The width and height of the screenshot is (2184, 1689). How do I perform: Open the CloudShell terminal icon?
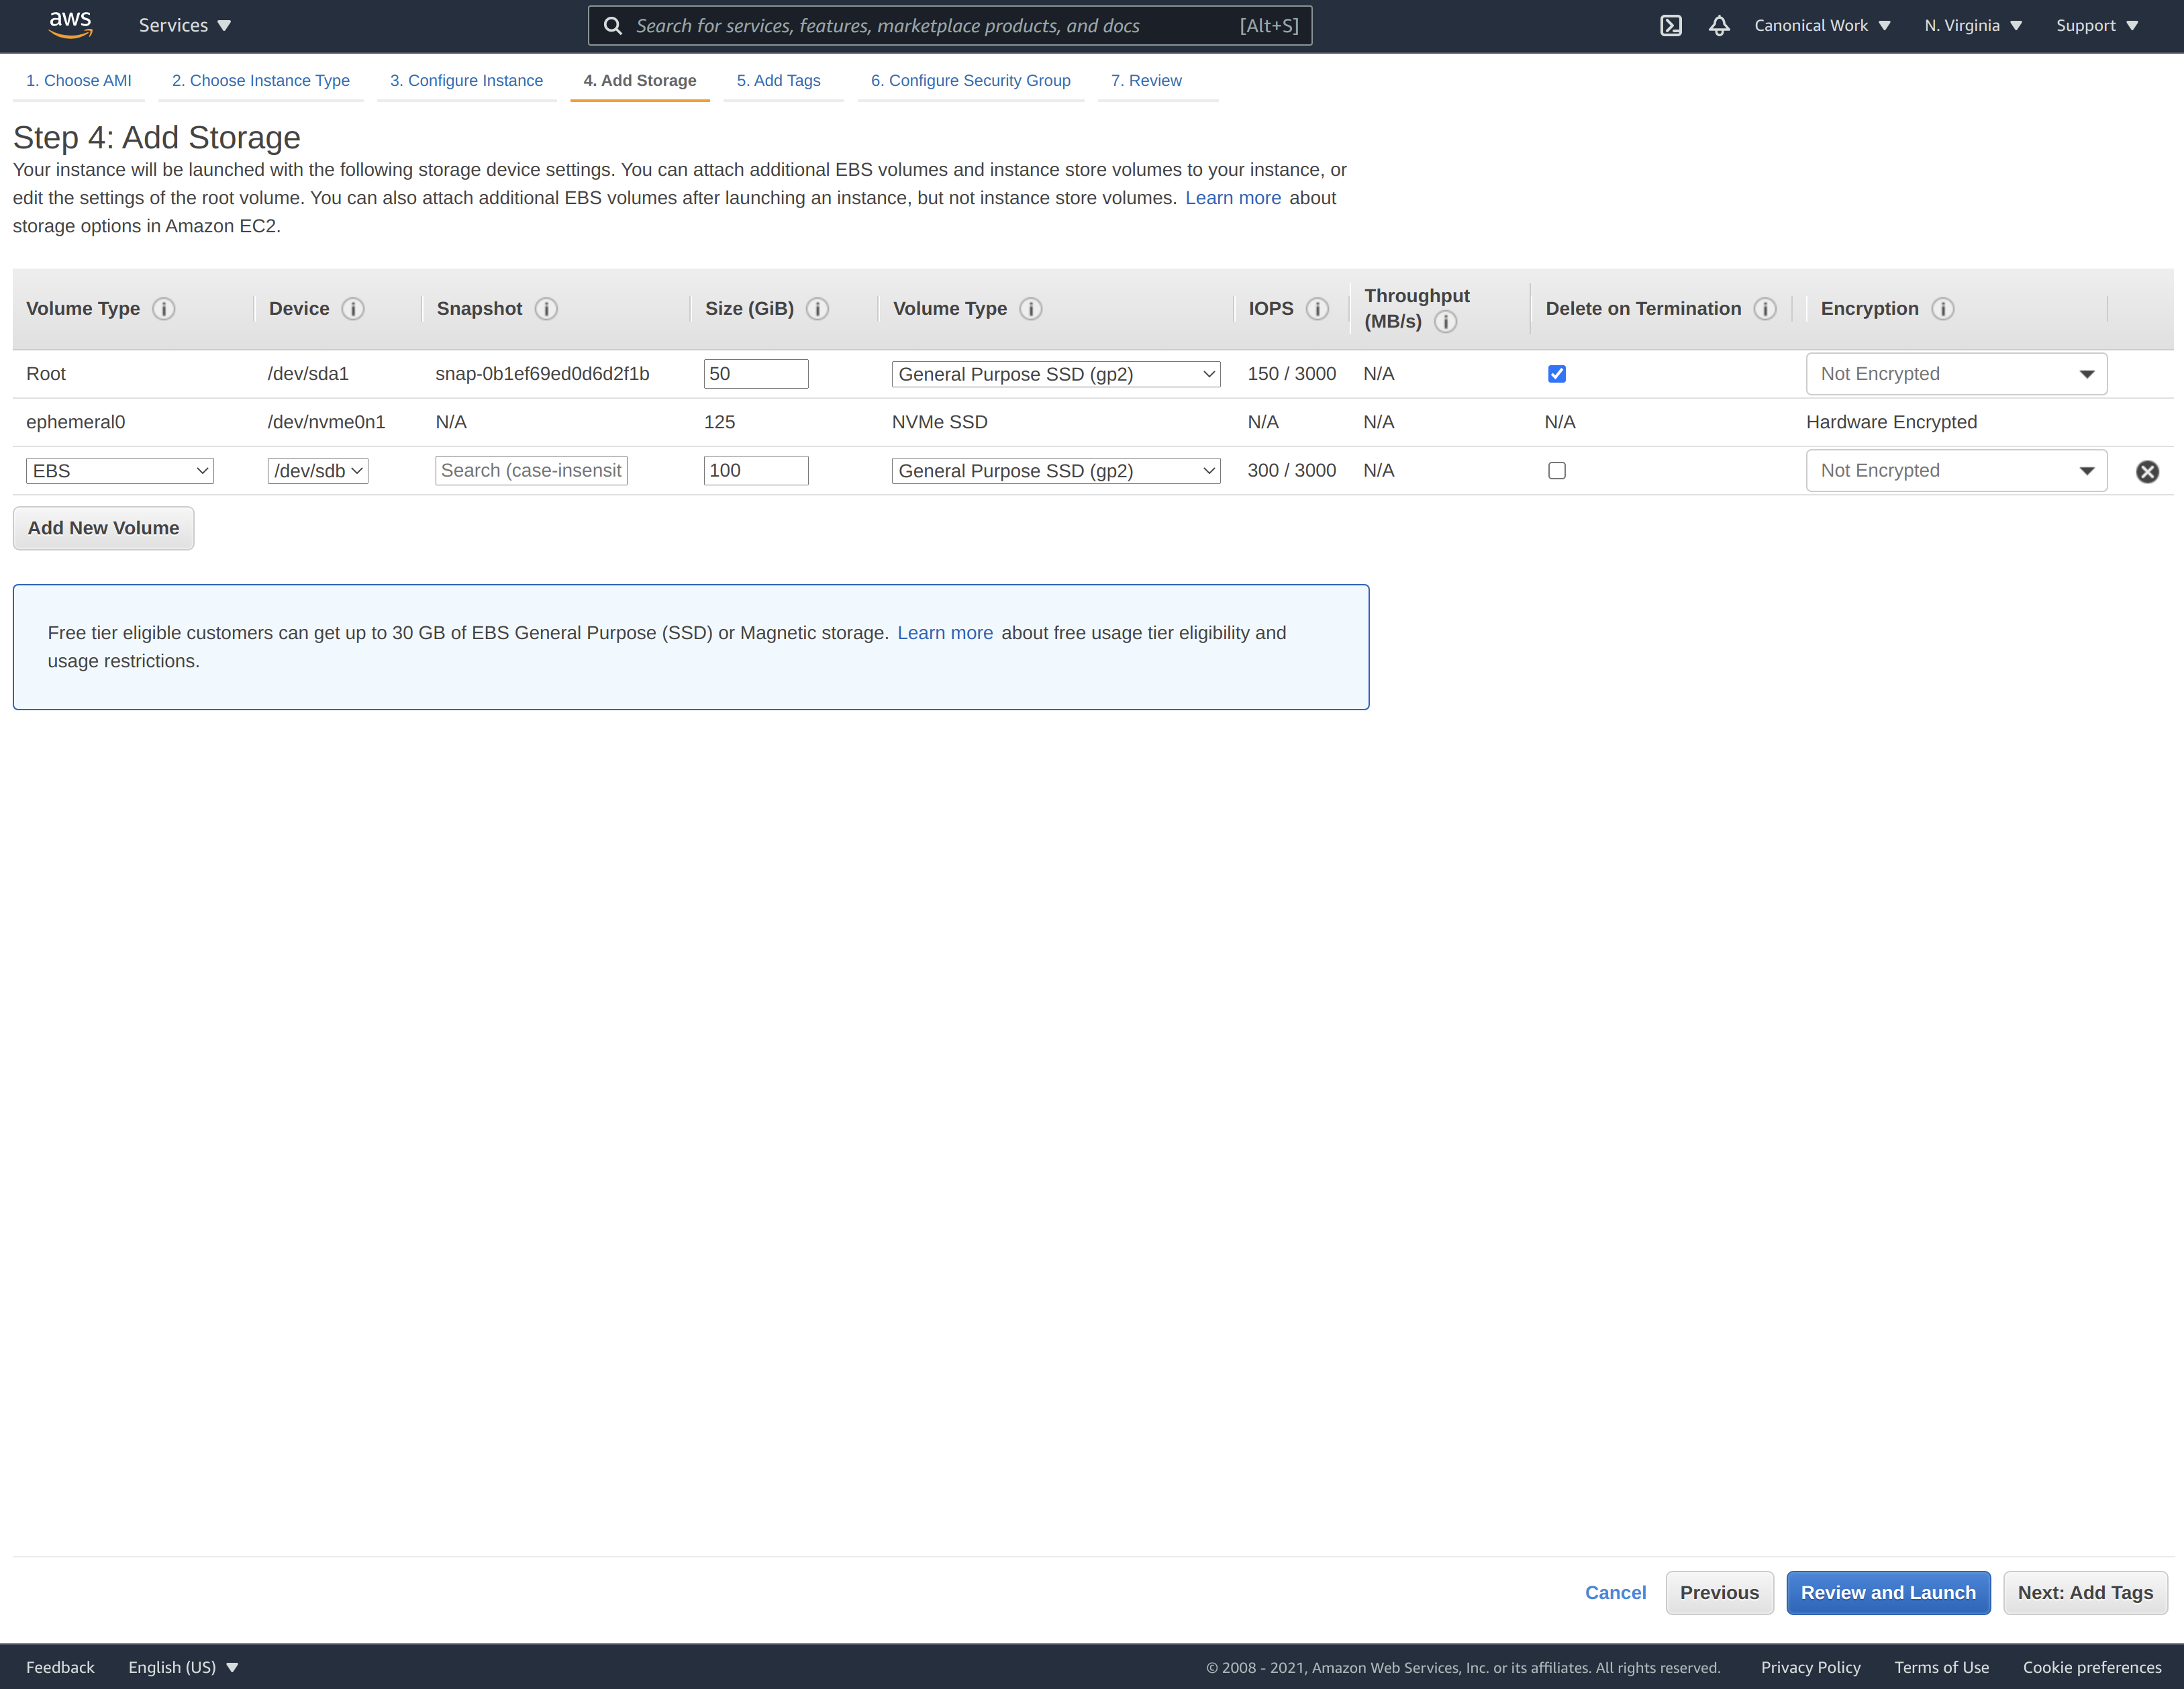pos(1670,25)
